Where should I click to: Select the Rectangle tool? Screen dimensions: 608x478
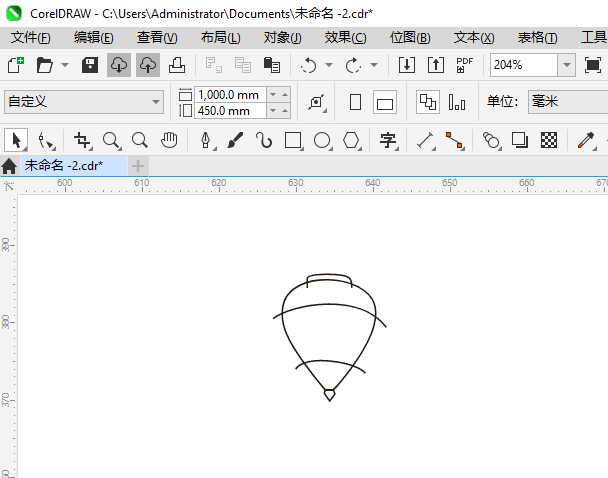294,140
